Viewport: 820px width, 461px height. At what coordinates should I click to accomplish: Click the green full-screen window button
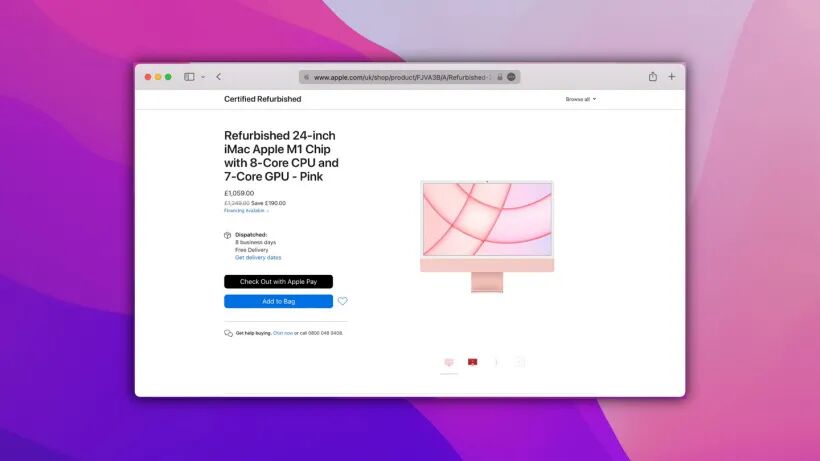168,77
